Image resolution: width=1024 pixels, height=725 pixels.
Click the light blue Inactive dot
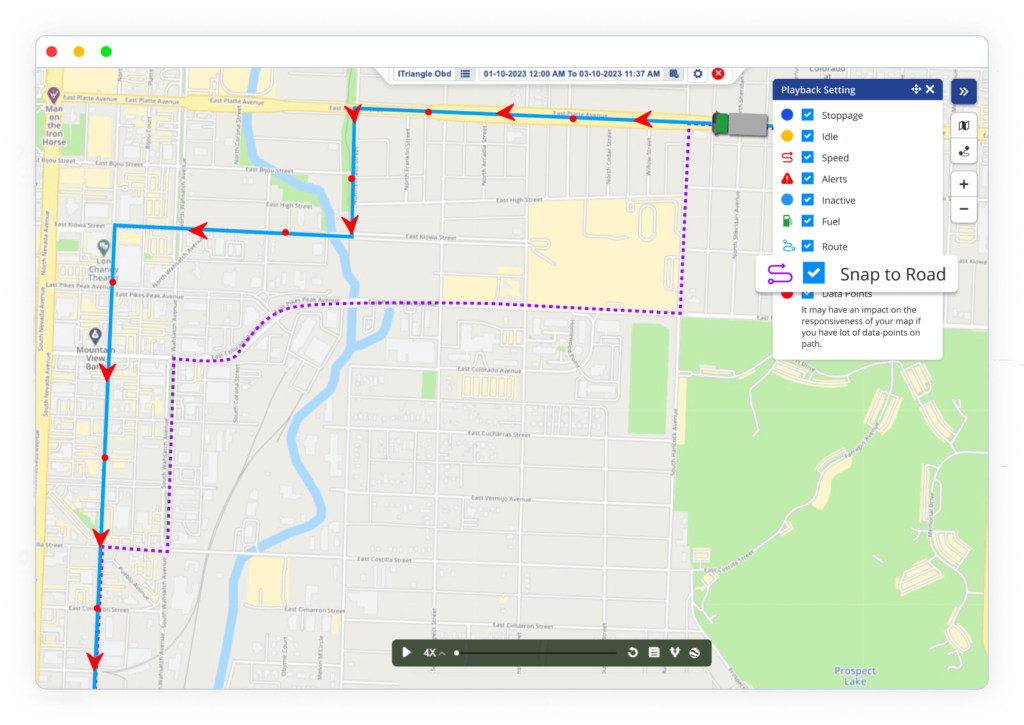(x=787, y=200)
